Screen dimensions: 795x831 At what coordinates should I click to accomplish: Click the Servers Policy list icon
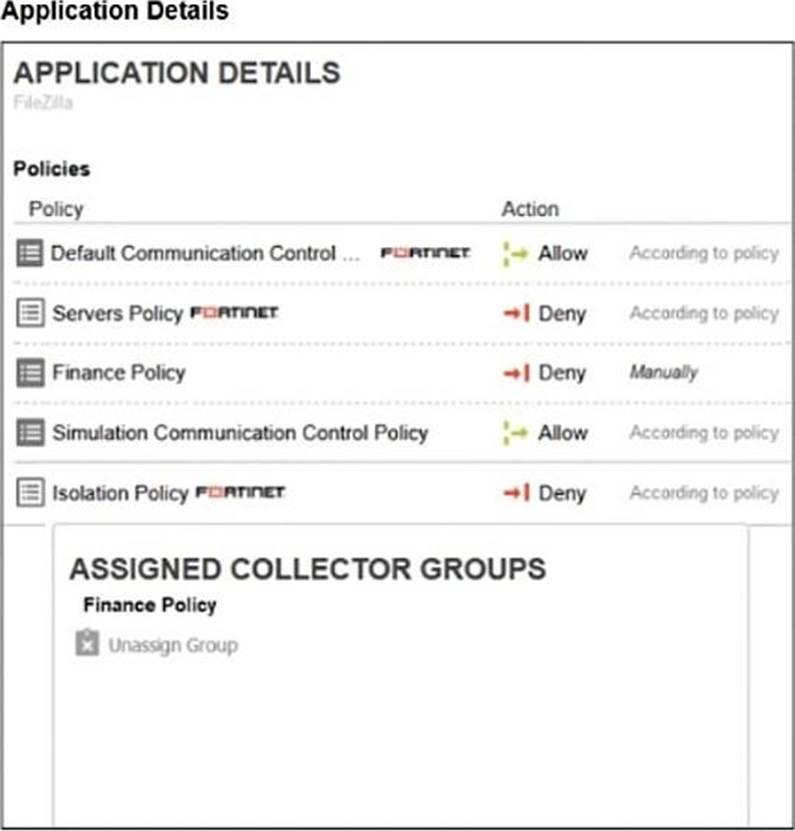[x=31, y=313]
